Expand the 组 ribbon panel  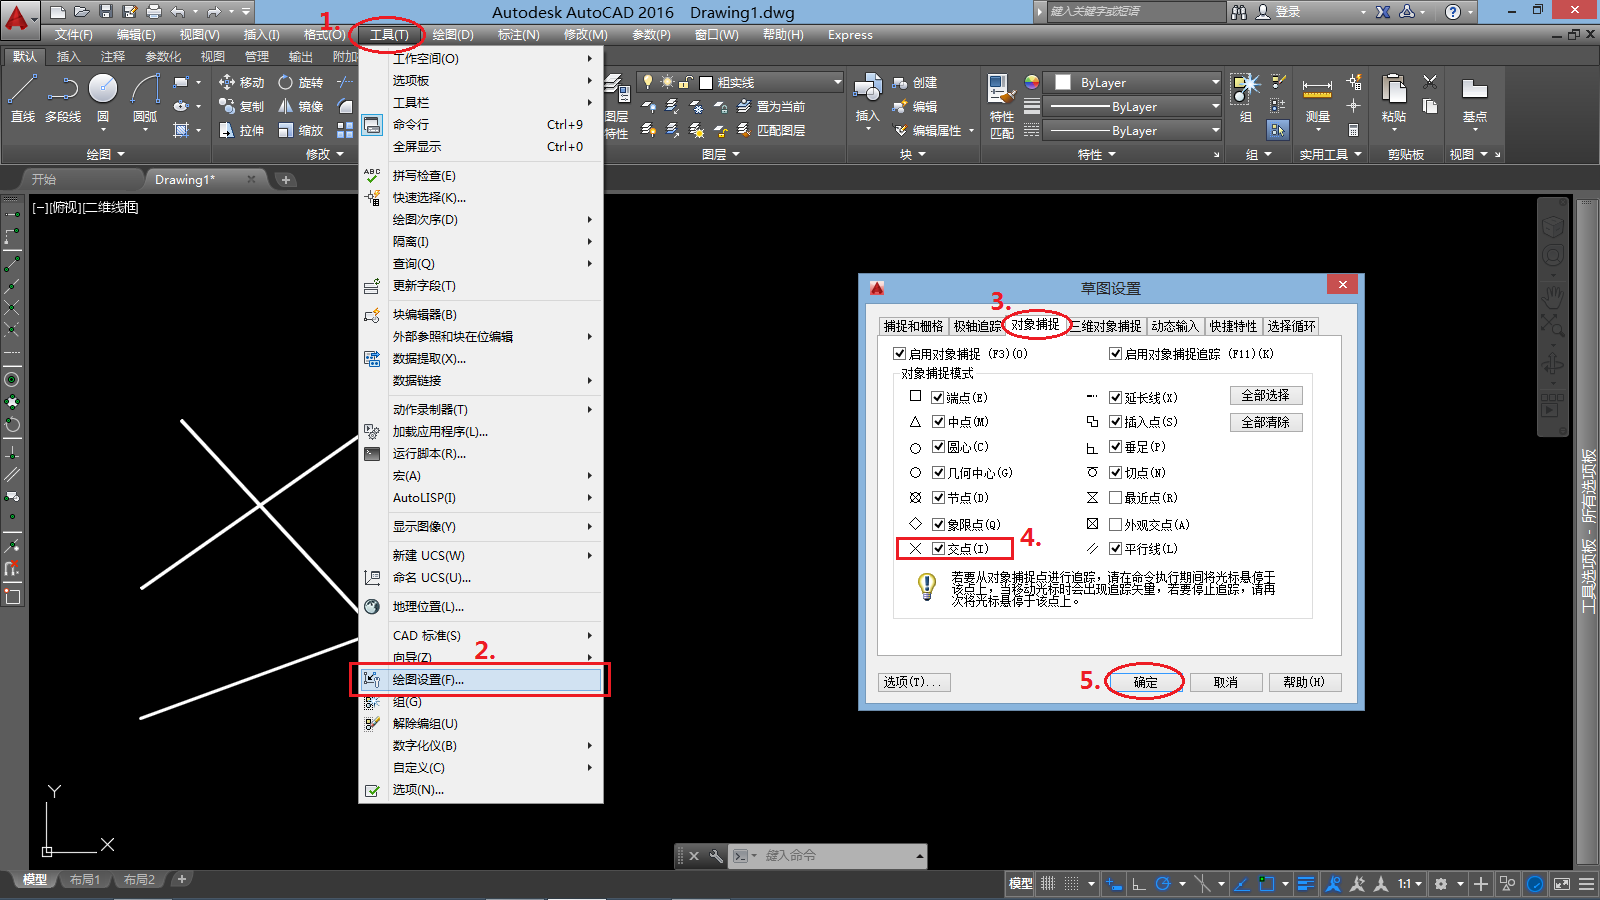1258,154
